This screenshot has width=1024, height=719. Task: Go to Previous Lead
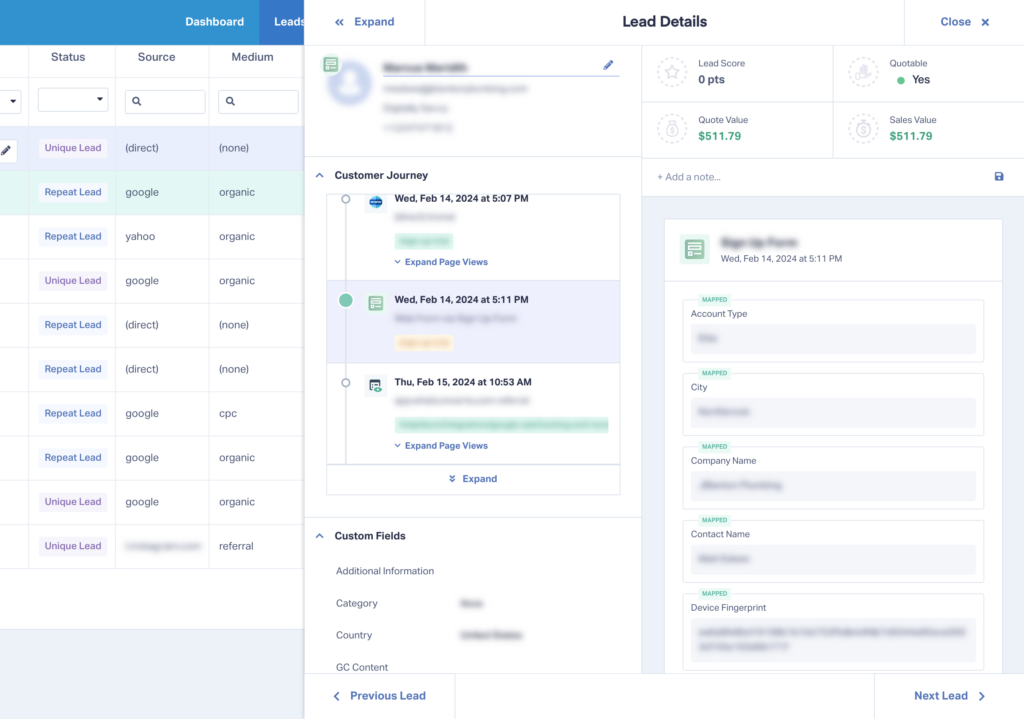(x=379, y=695)
